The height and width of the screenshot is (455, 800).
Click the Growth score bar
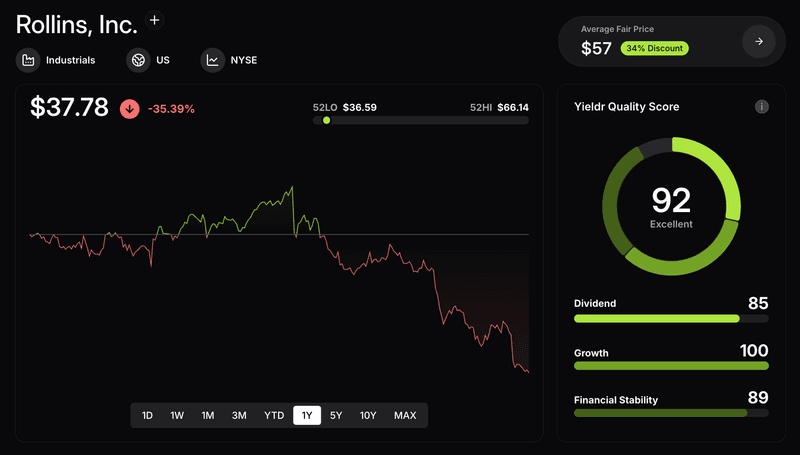click(x=671, y=366)
